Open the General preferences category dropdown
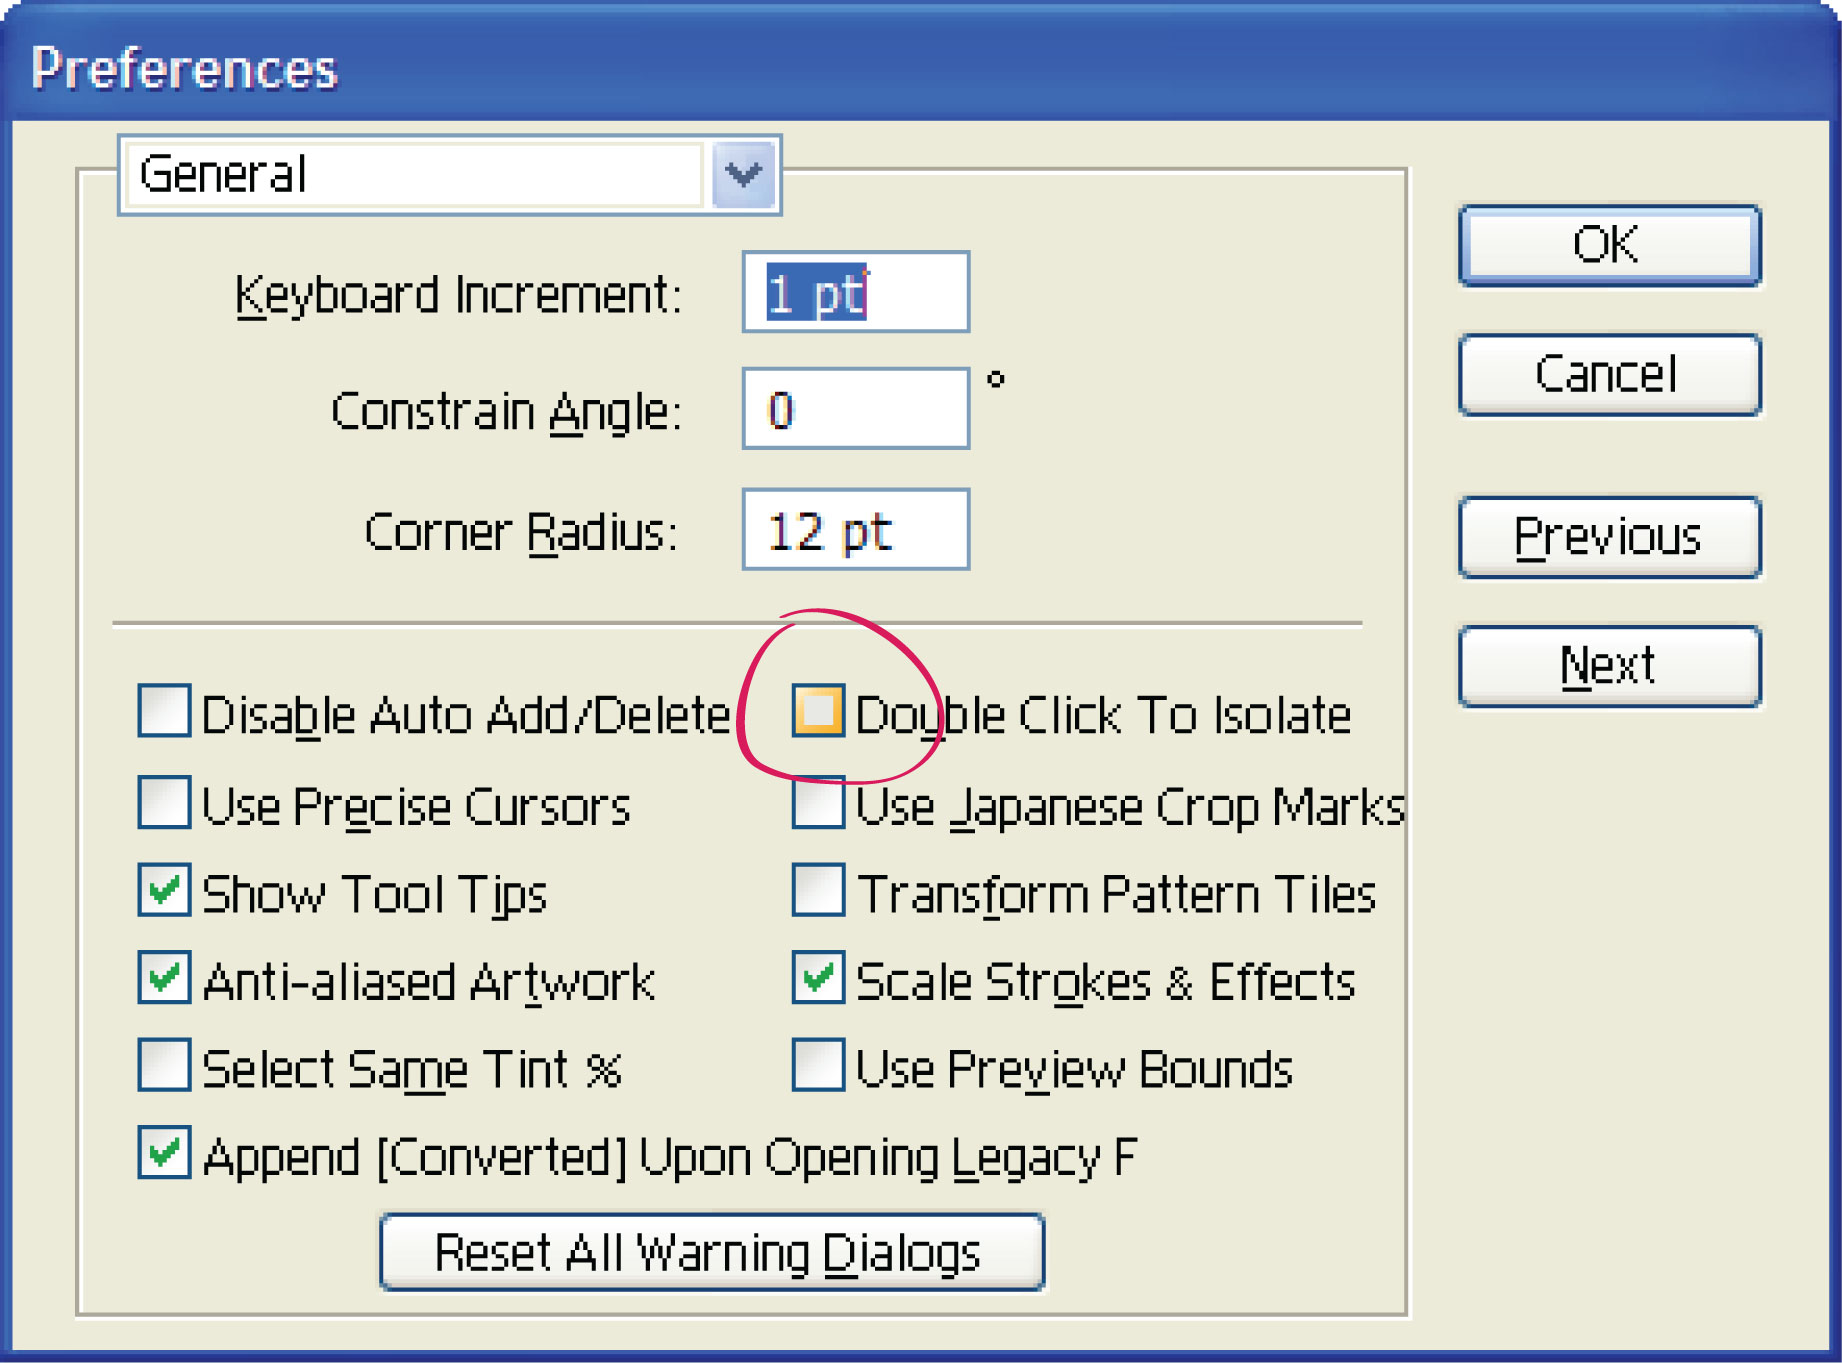 point(743,175)
